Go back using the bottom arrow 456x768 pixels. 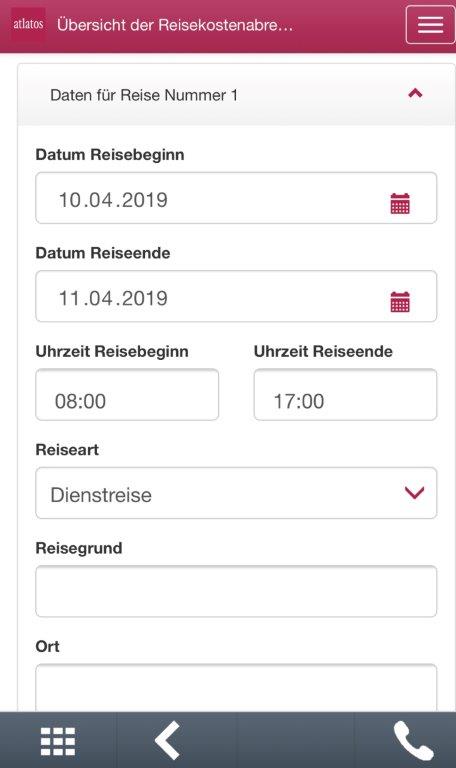pos(168,740)
